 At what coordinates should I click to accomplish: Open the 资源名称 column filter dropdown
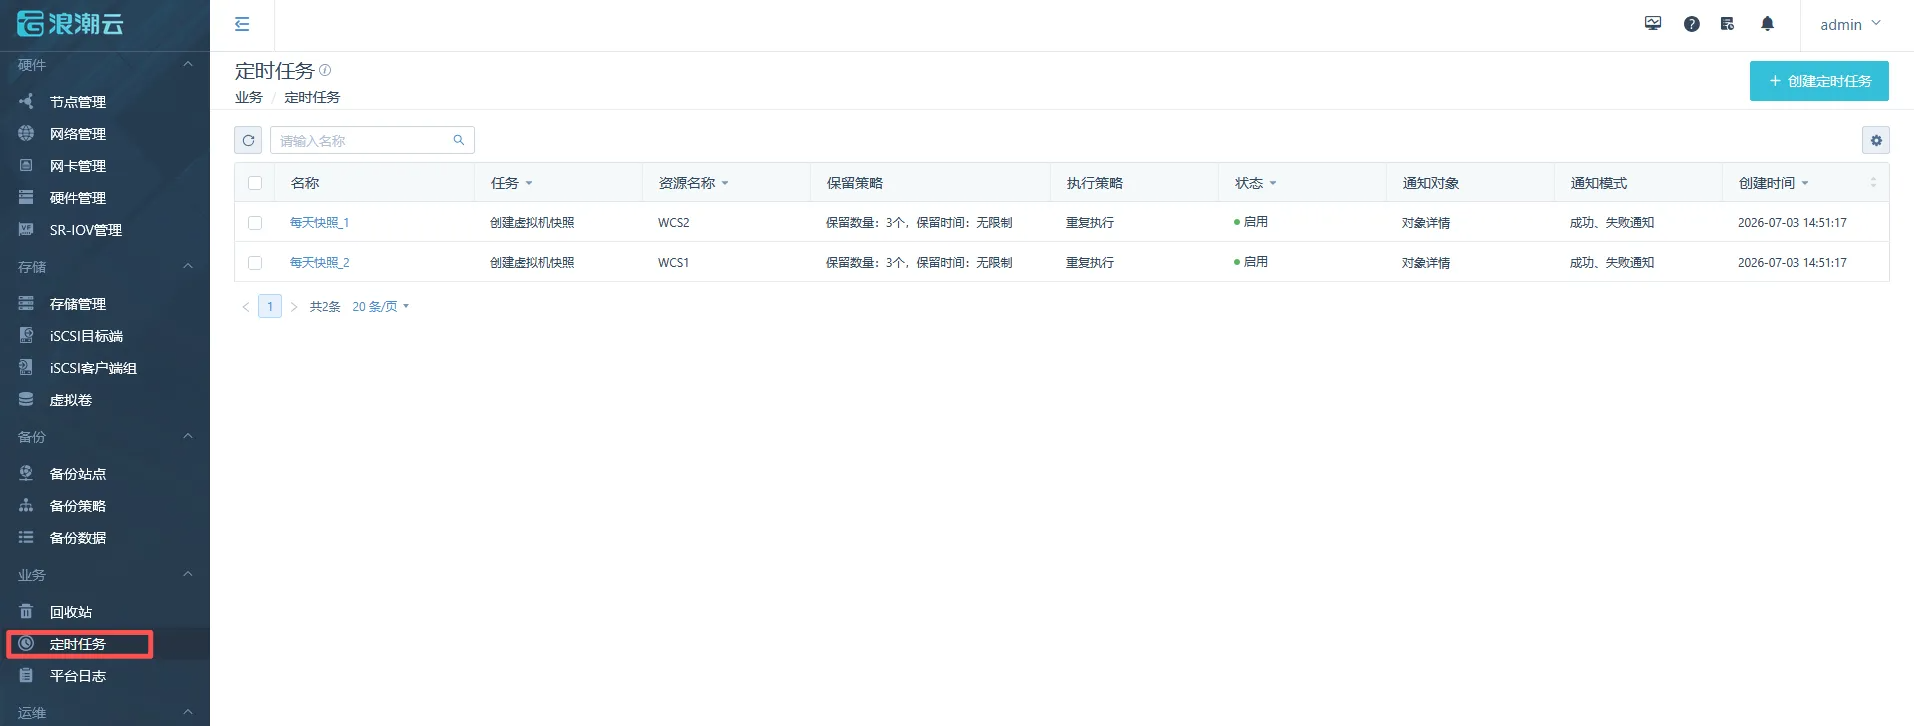[x=725, y=183]
